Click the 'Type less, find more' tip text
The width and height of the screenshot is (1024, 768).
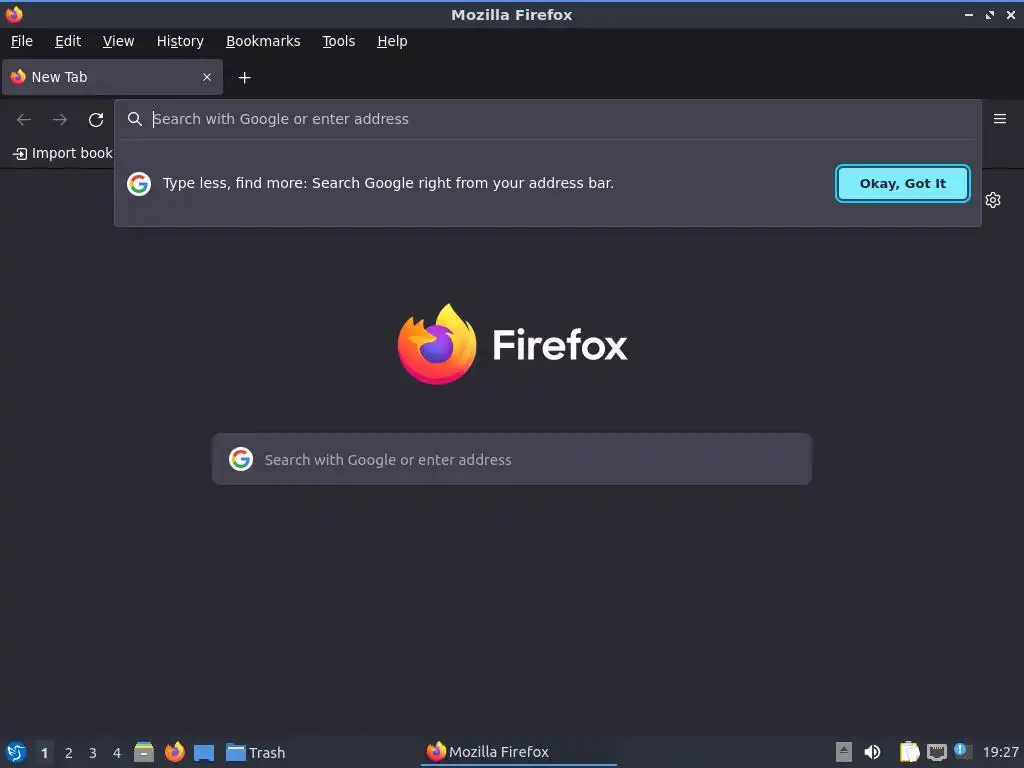pos(389,184)
